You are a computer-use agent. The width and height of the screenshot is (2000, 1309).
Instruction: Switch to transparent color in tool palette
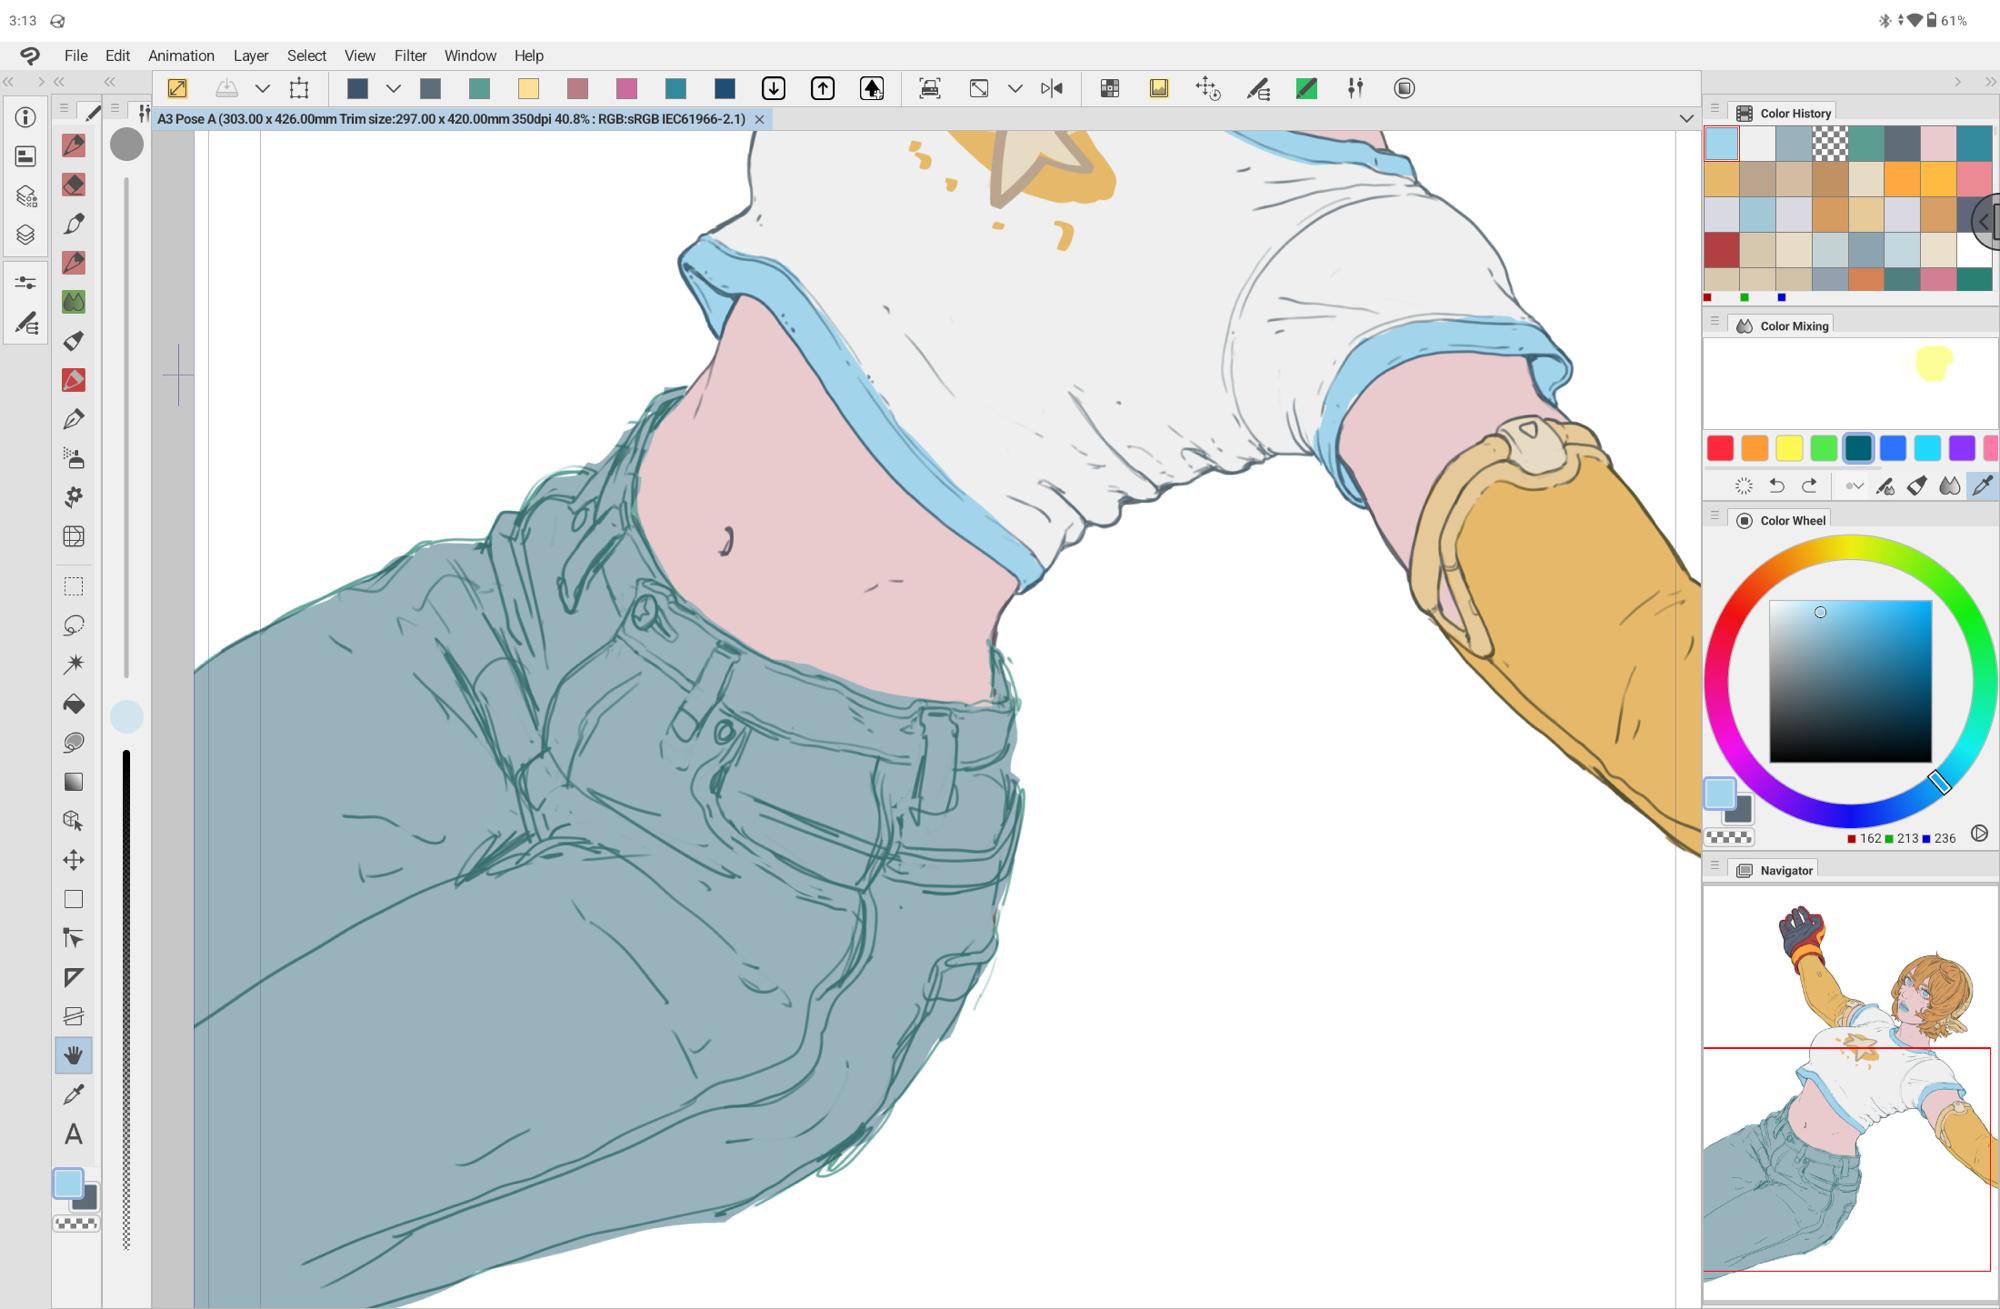76,1223
